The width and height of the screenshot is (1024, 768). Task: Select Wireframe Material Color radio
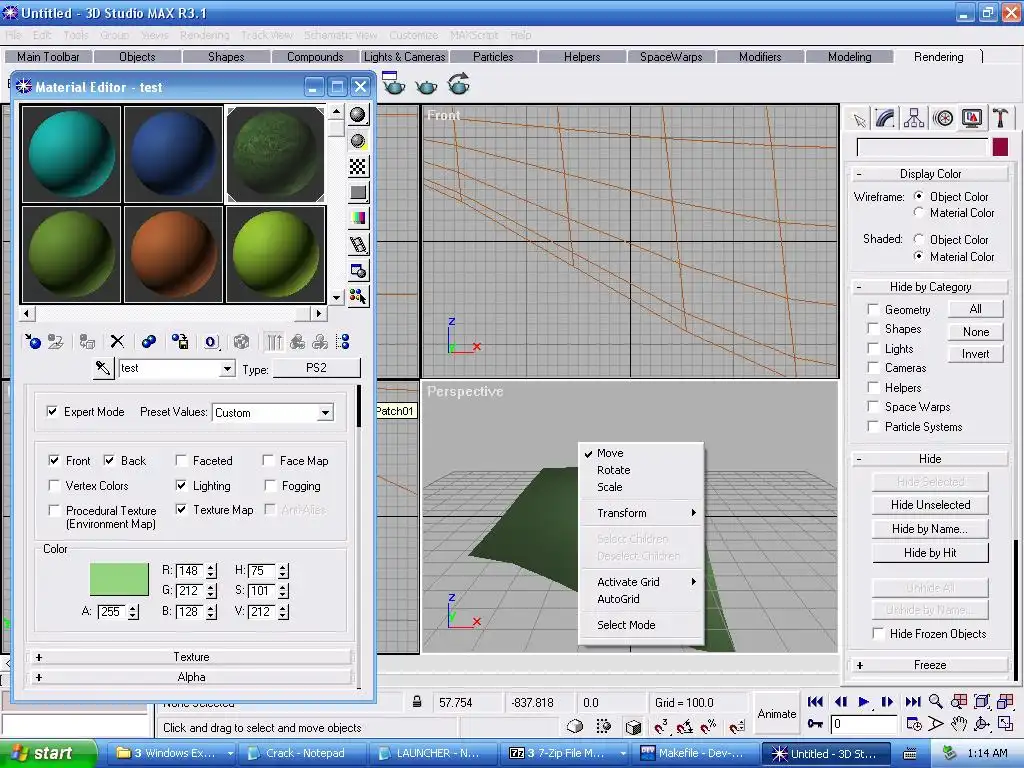(x=919, y=213)
